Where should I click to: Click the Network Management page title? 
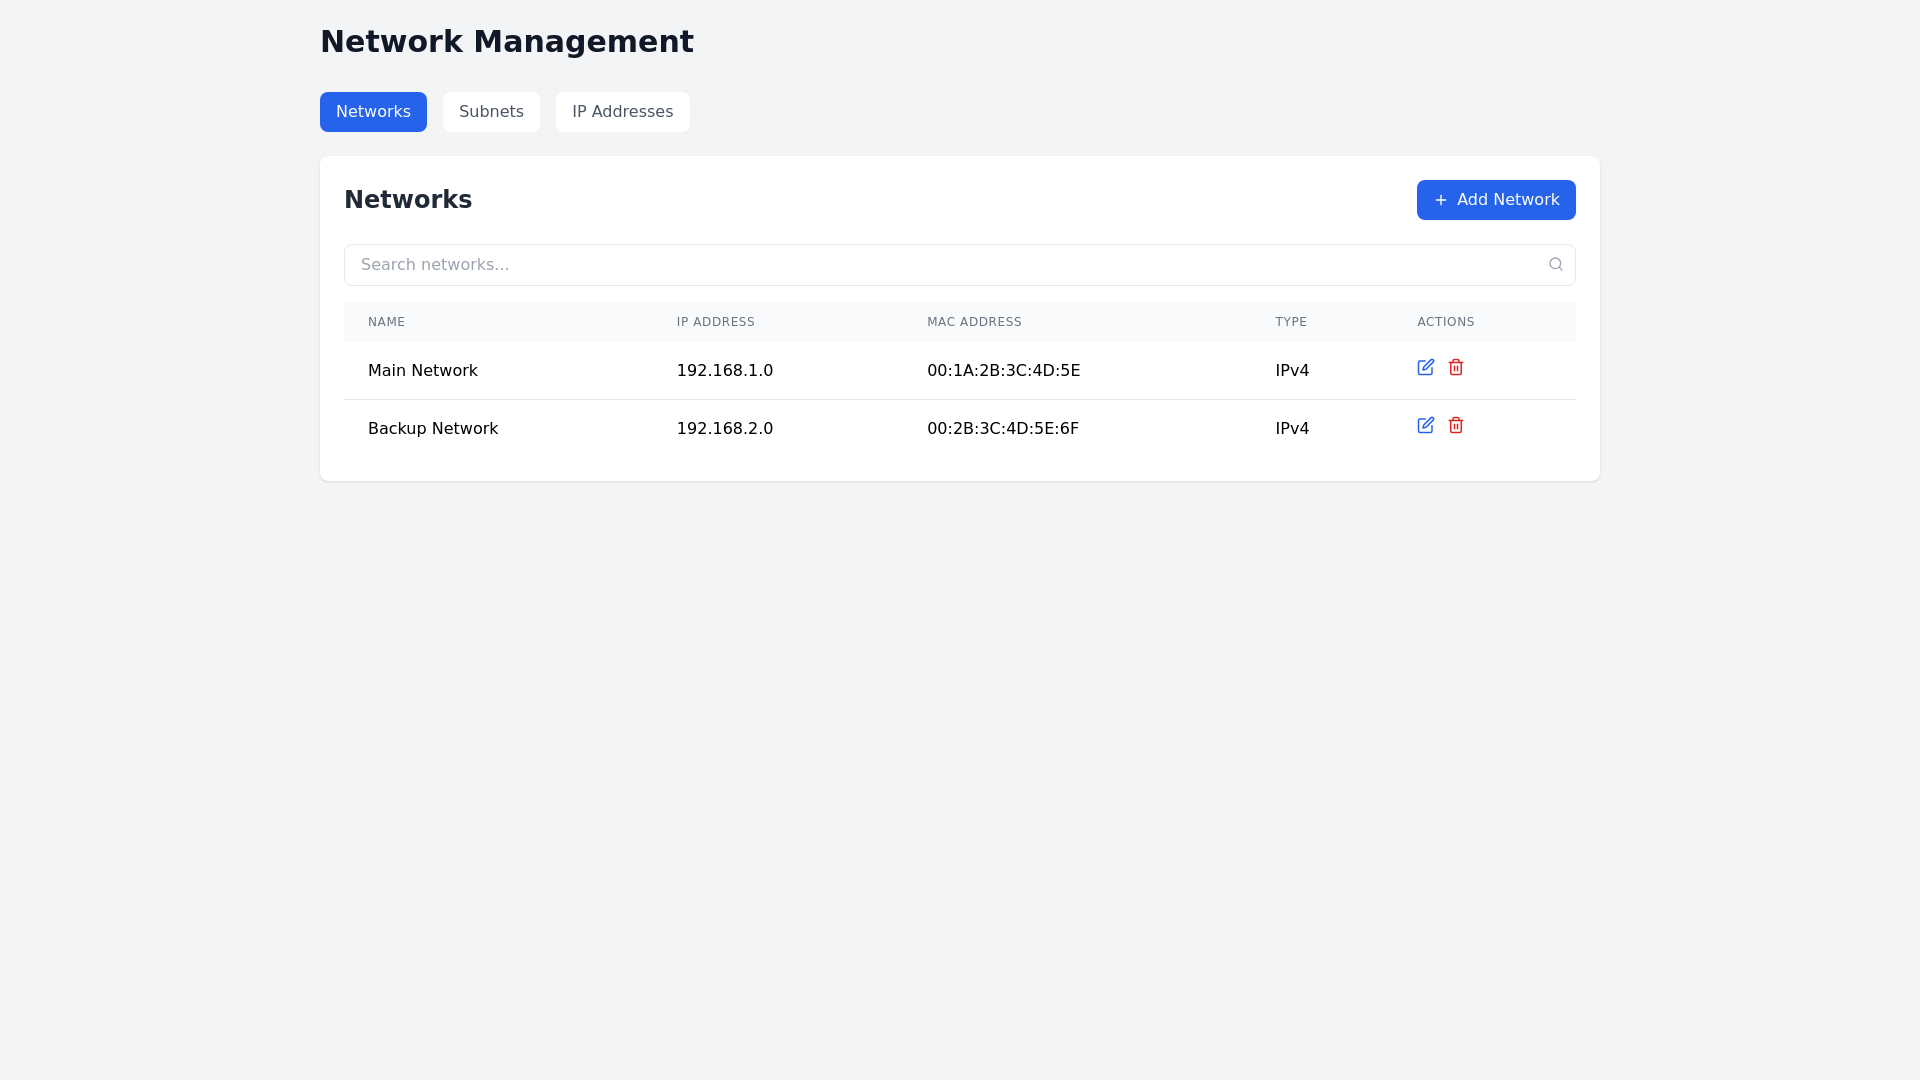[506, 42]
